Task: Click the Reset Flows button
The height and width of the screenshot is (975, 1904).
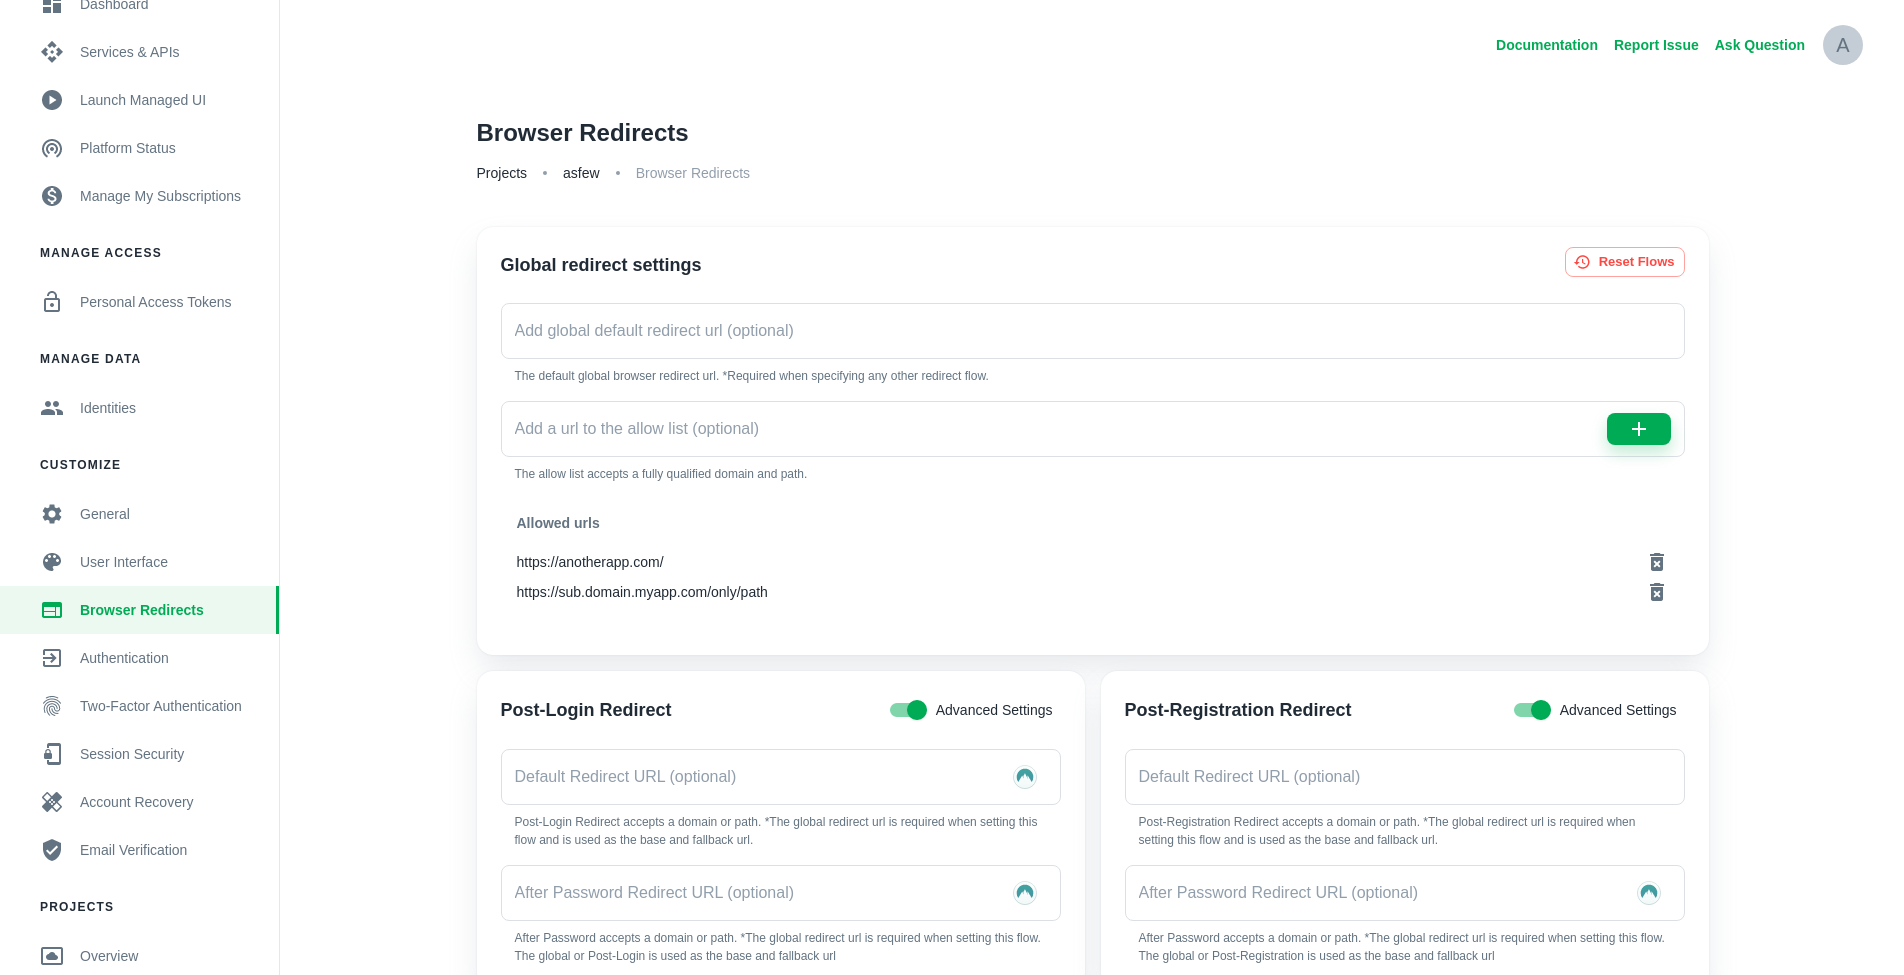Action: pos(1624,261)
